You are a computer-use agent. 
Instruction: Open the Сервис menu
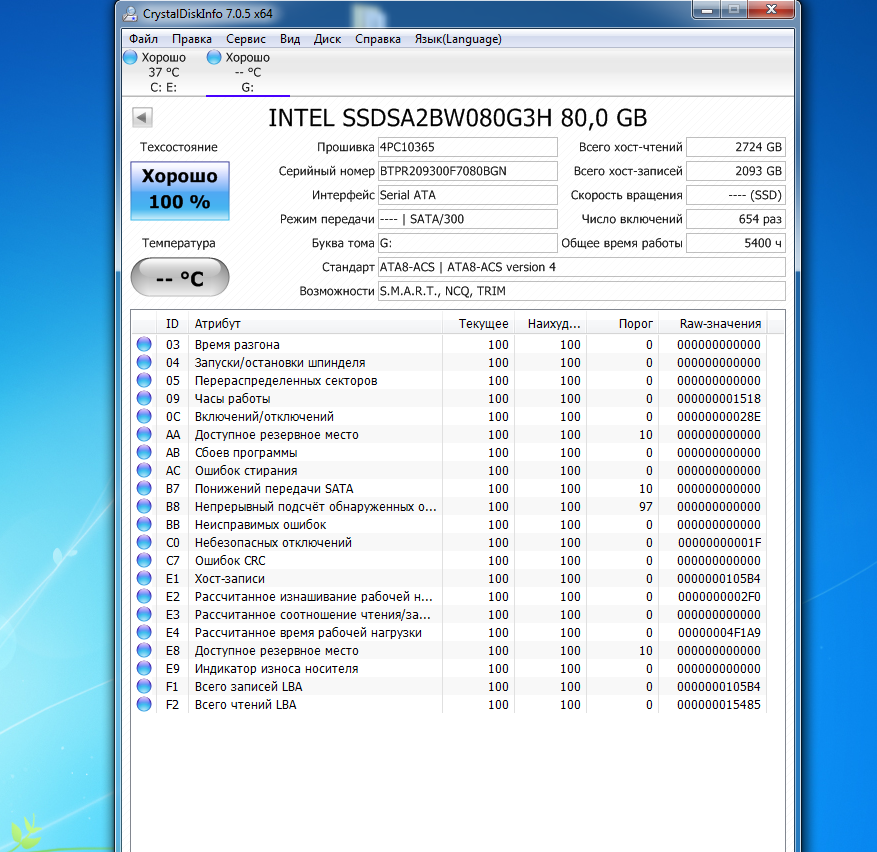pyautogui.click(x=245, y=39)
